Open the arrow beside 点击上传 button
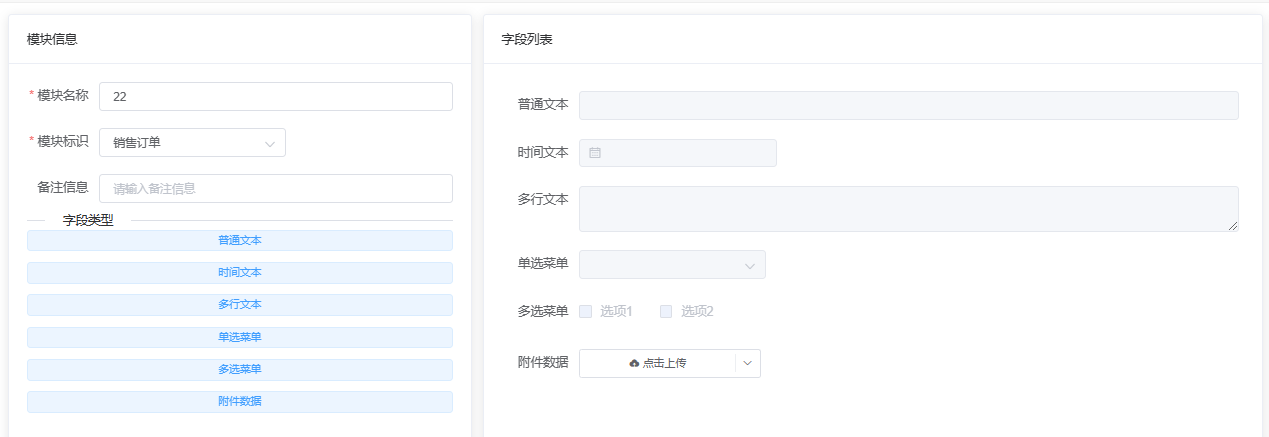Screen dimensions: 1269x437 coord(748,363)
